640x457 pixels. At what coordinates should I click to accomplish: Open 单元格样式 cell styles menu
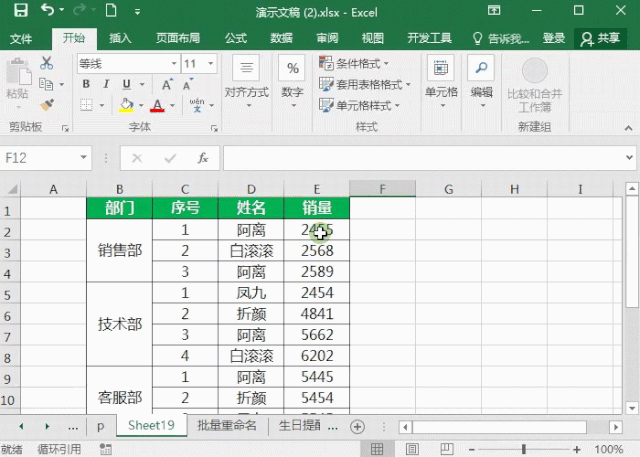tap(359, 106)
